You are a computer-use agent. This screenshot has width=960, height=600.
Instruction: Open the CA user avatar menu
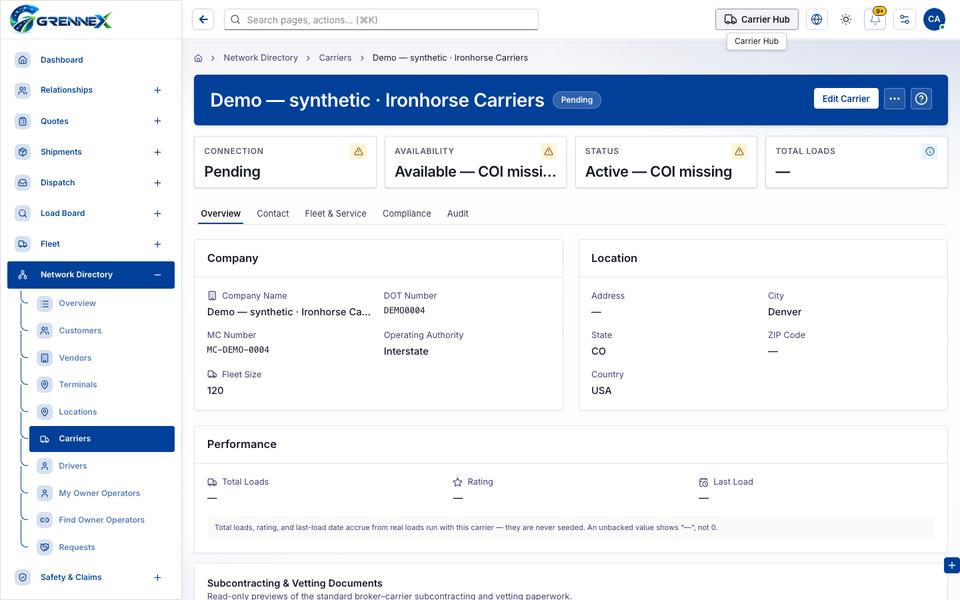tap(934, 20)
